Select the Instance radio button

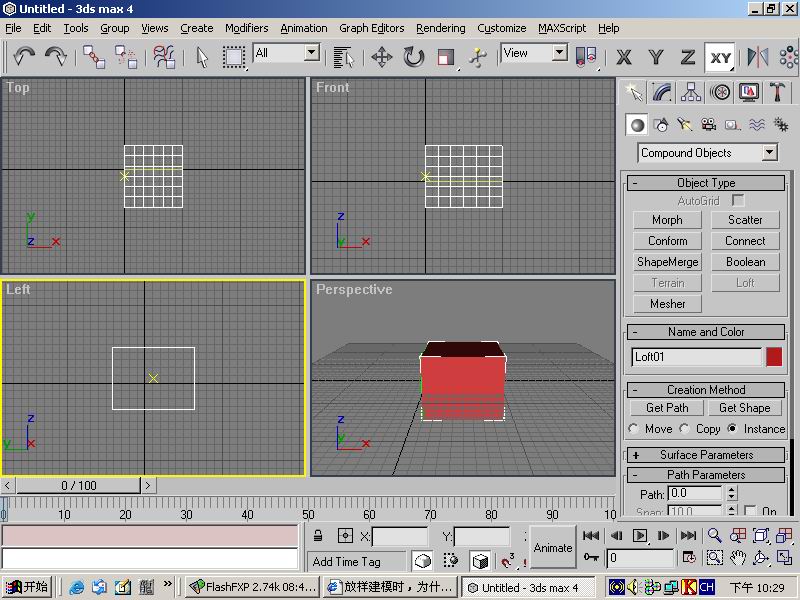click(732, 429)
